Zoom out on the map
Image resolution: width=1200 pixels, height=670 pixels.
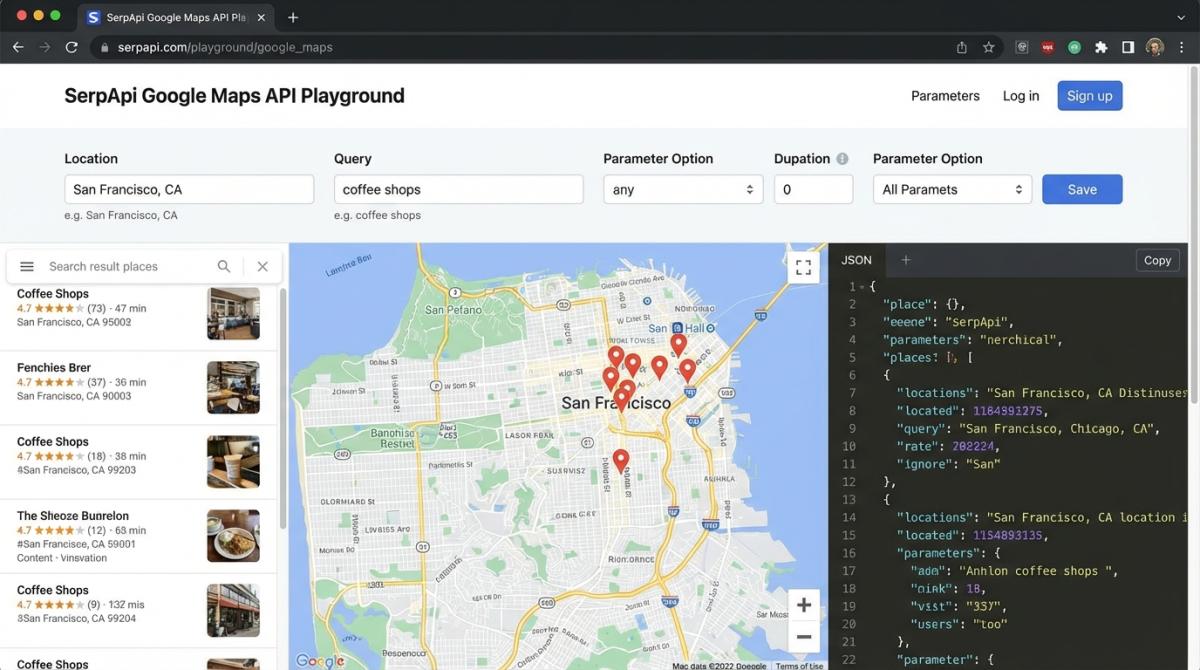click(803, 637)
